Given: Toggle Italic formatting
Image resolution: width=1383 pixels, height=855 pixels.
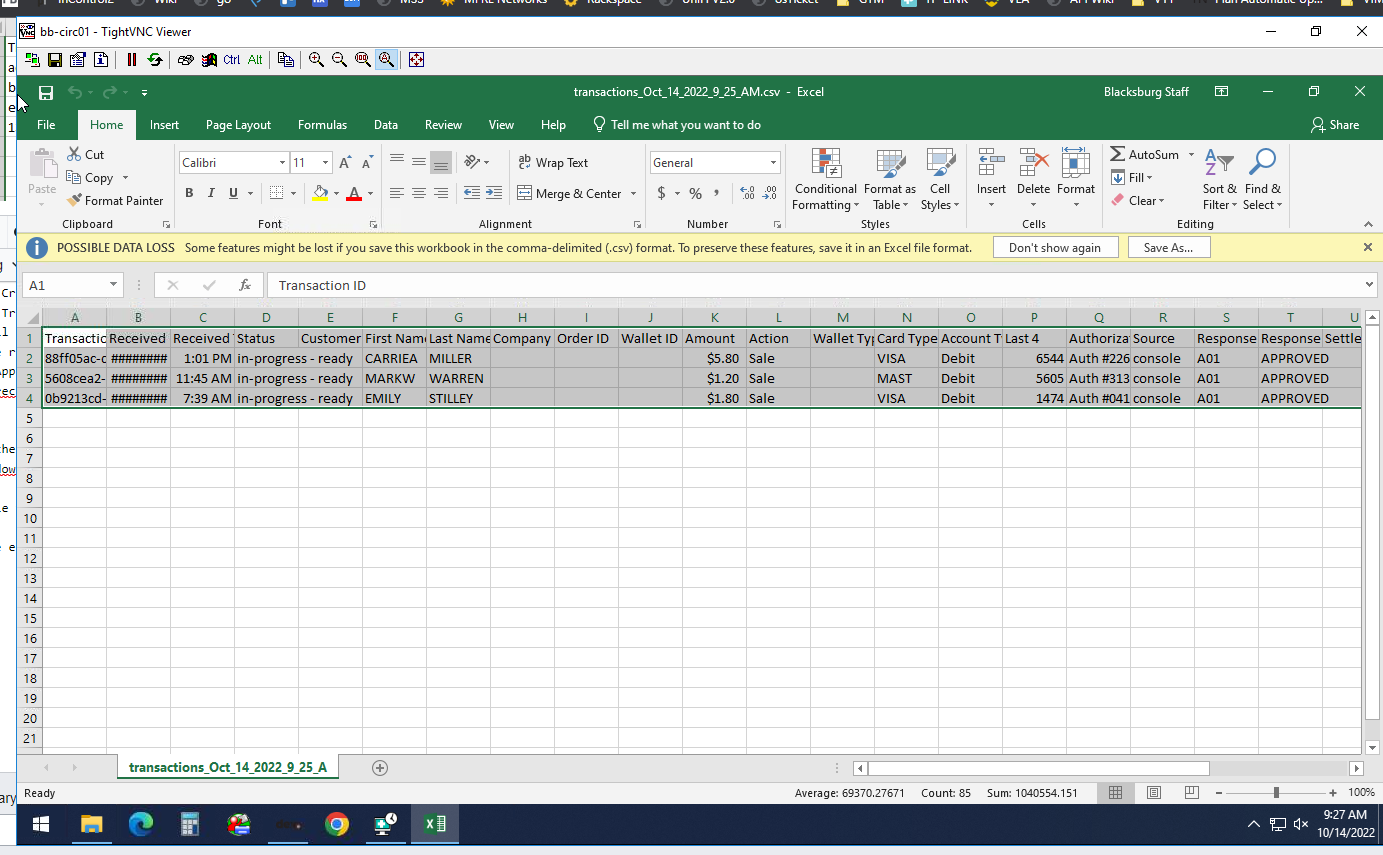Looking at the screenshot, I should click(x=211, y=193).
